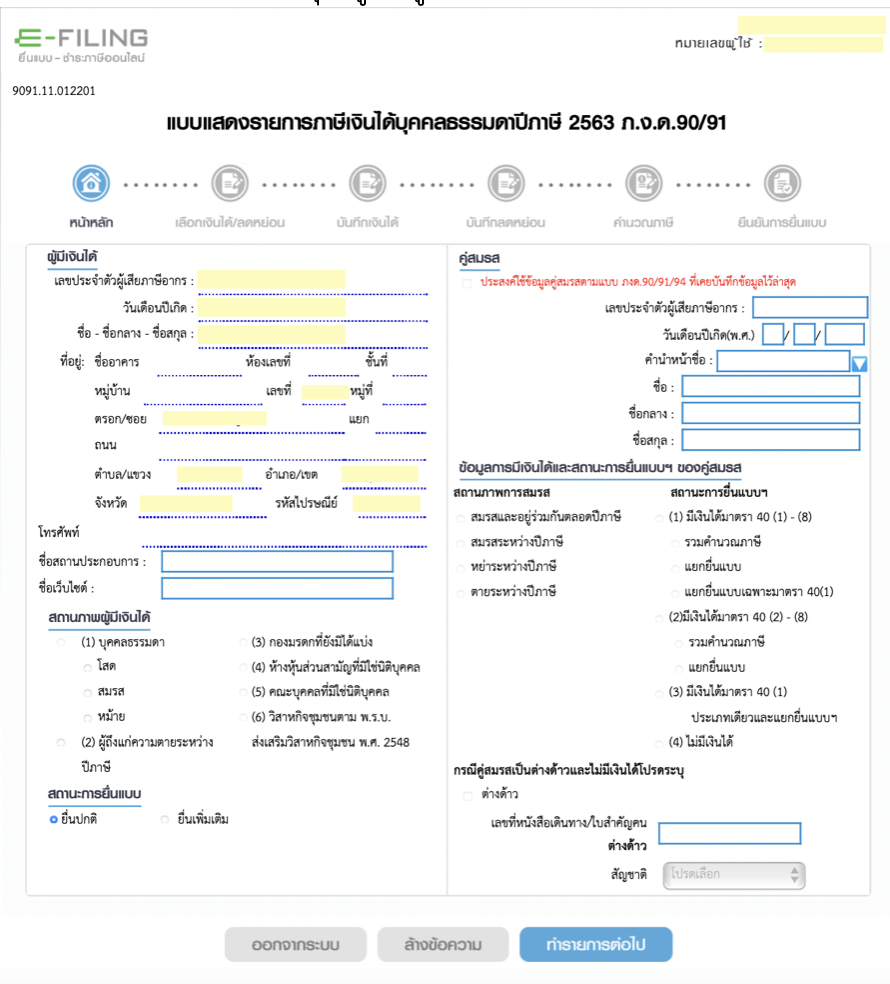The image size is (890, 984).
Task: Select (2)มีเงินได้มาตรา 40 (2) - (8) radio
Action: tap(659, 619)
